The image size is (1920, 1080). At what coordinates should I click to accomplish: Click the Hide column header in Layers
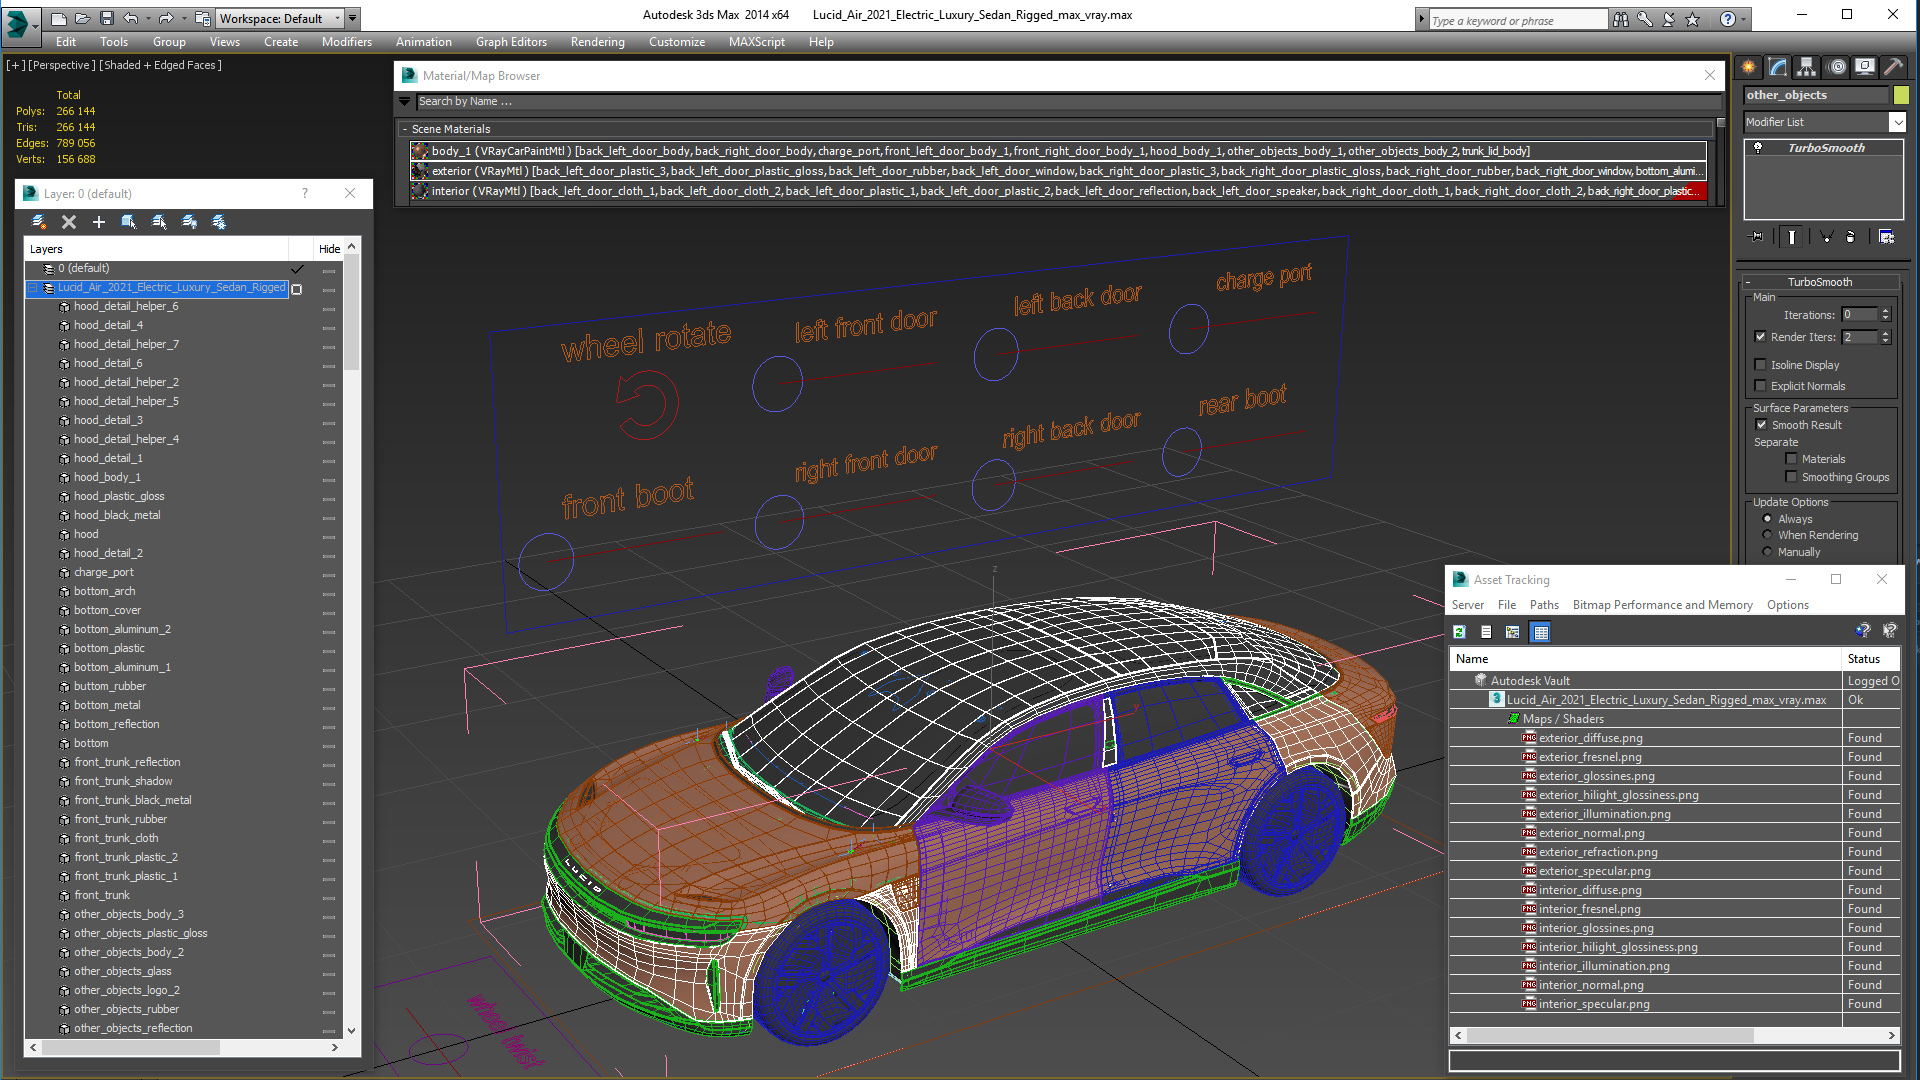click(x=329, y=249)
